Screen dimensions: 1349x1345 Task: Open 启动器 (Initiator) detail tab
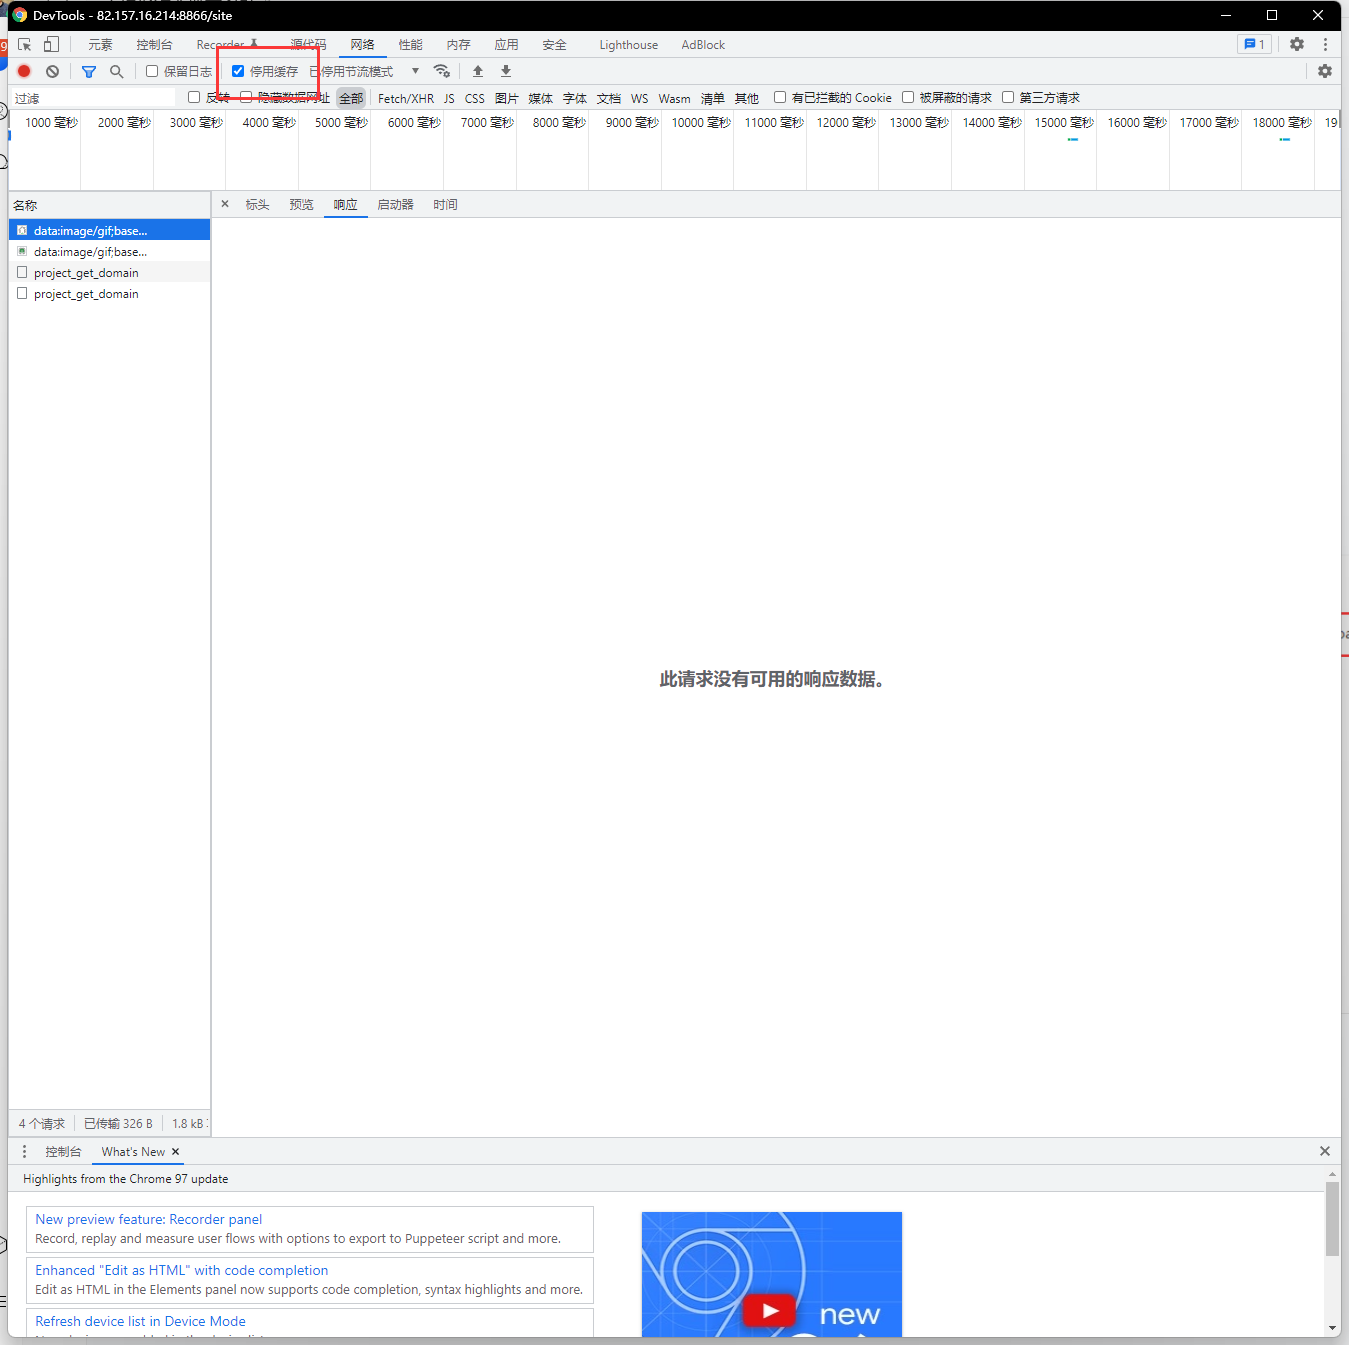[x=395, y=204]
